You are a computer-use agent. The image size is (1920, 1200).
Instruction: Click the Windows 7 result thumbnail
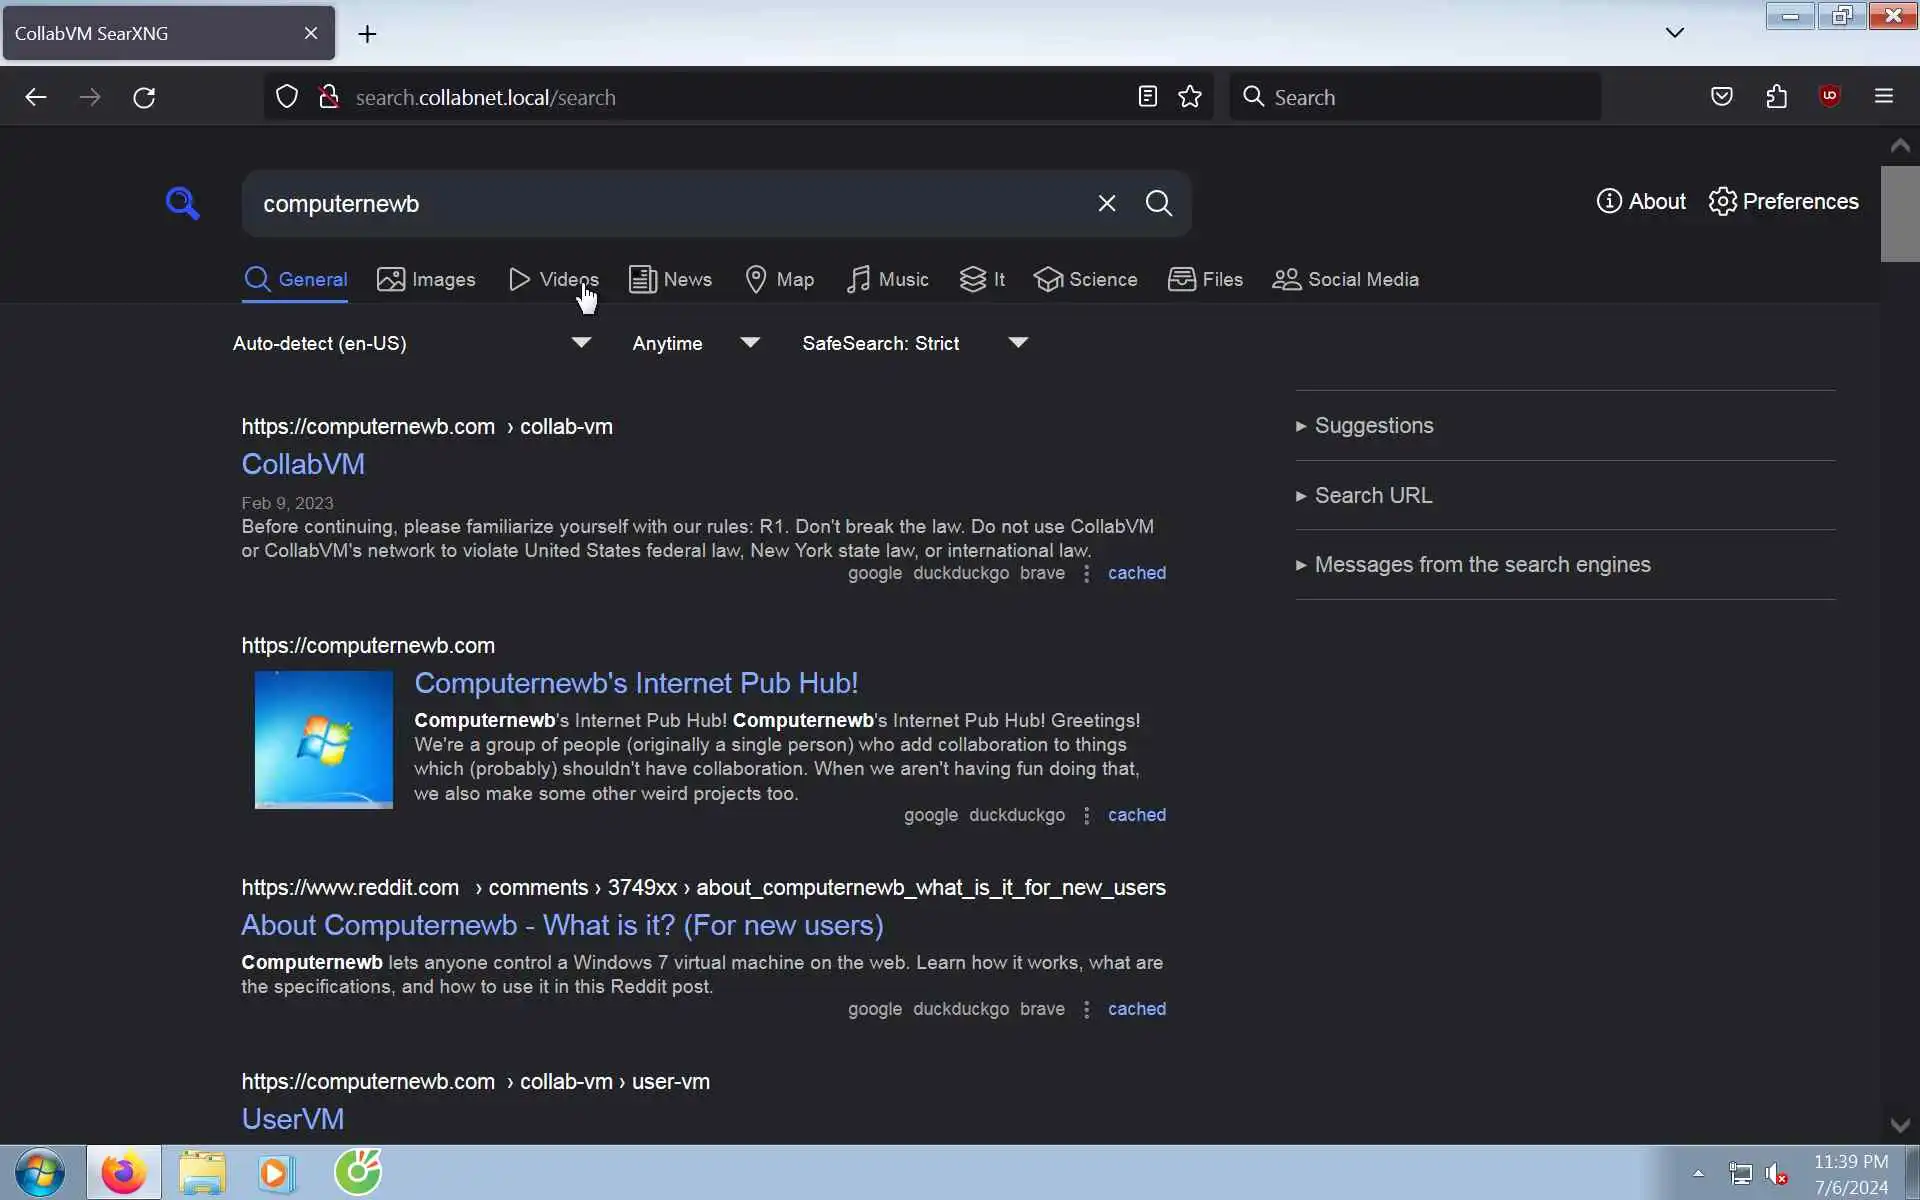click(323, 739)
